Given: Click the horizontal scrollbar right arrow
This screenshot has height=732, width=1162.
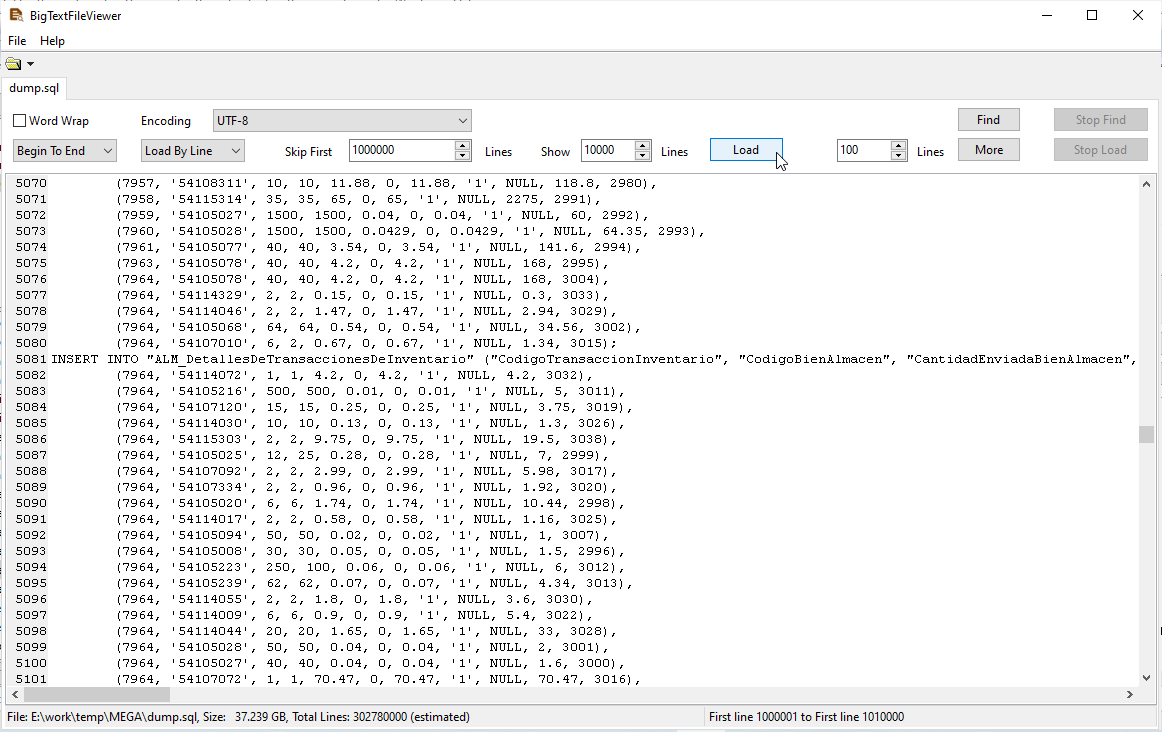Looking at the screenshot, I should coord(1130,695).
